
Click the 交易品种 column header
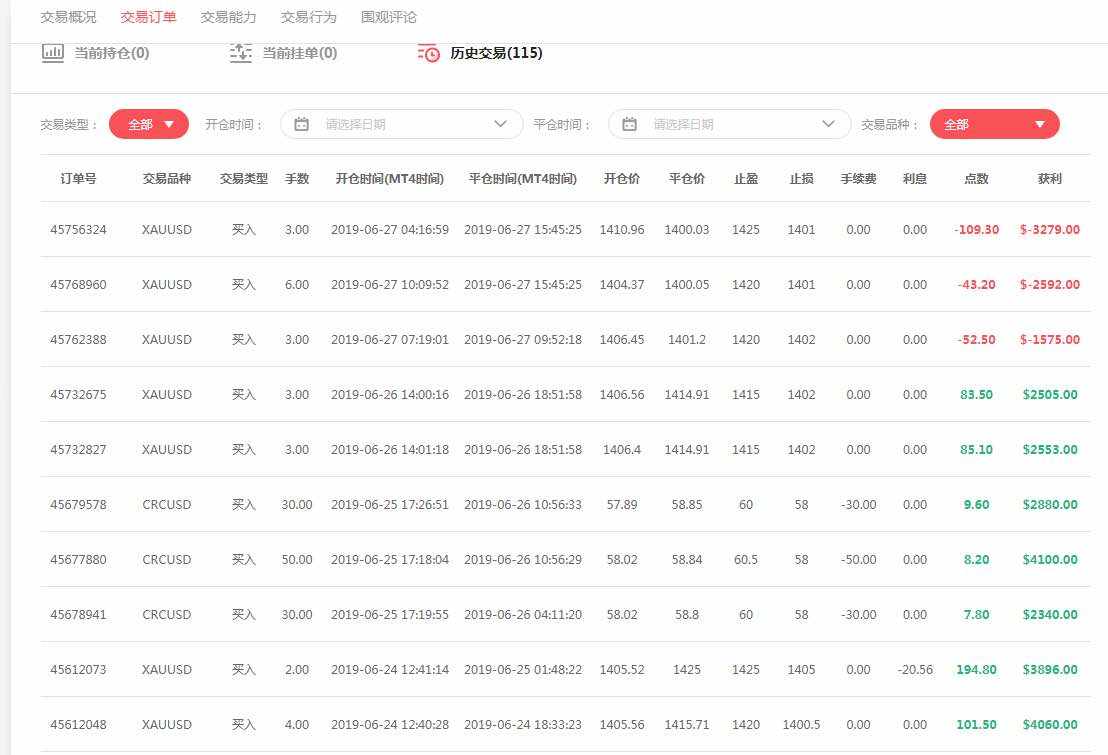(167, 179)
